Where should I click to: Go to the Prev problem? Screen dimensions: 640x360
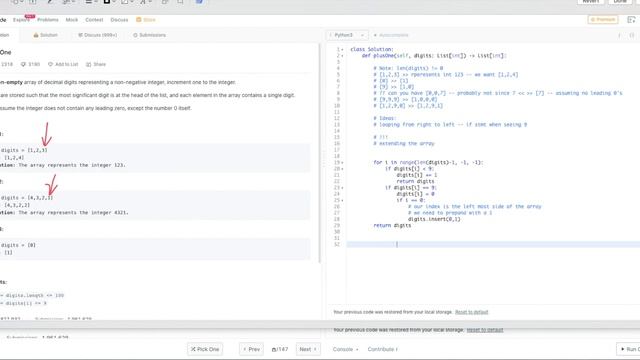coord(251,349)
